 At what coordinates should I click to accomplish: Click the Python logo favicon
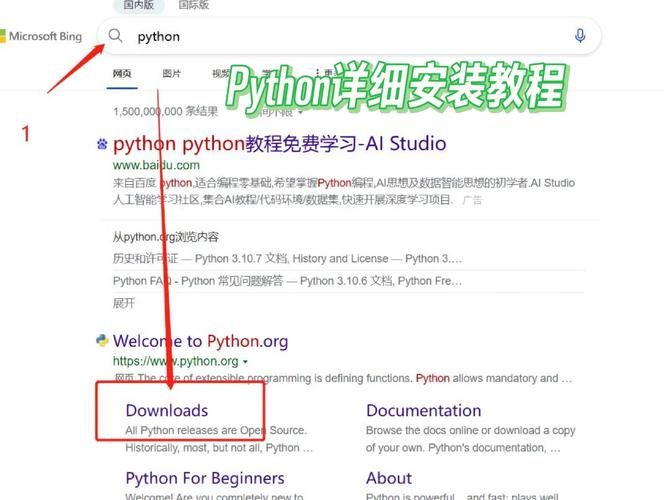coord(102,341)
